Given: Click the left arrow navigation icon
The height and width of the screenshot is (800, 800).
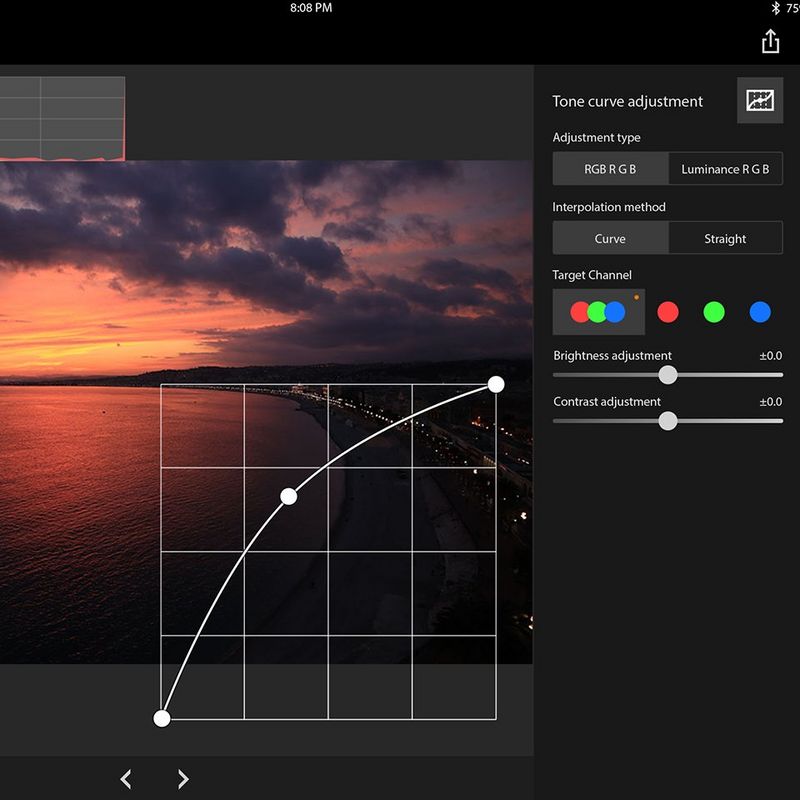Looking at the screenshot, I should [x=127, y=778].
